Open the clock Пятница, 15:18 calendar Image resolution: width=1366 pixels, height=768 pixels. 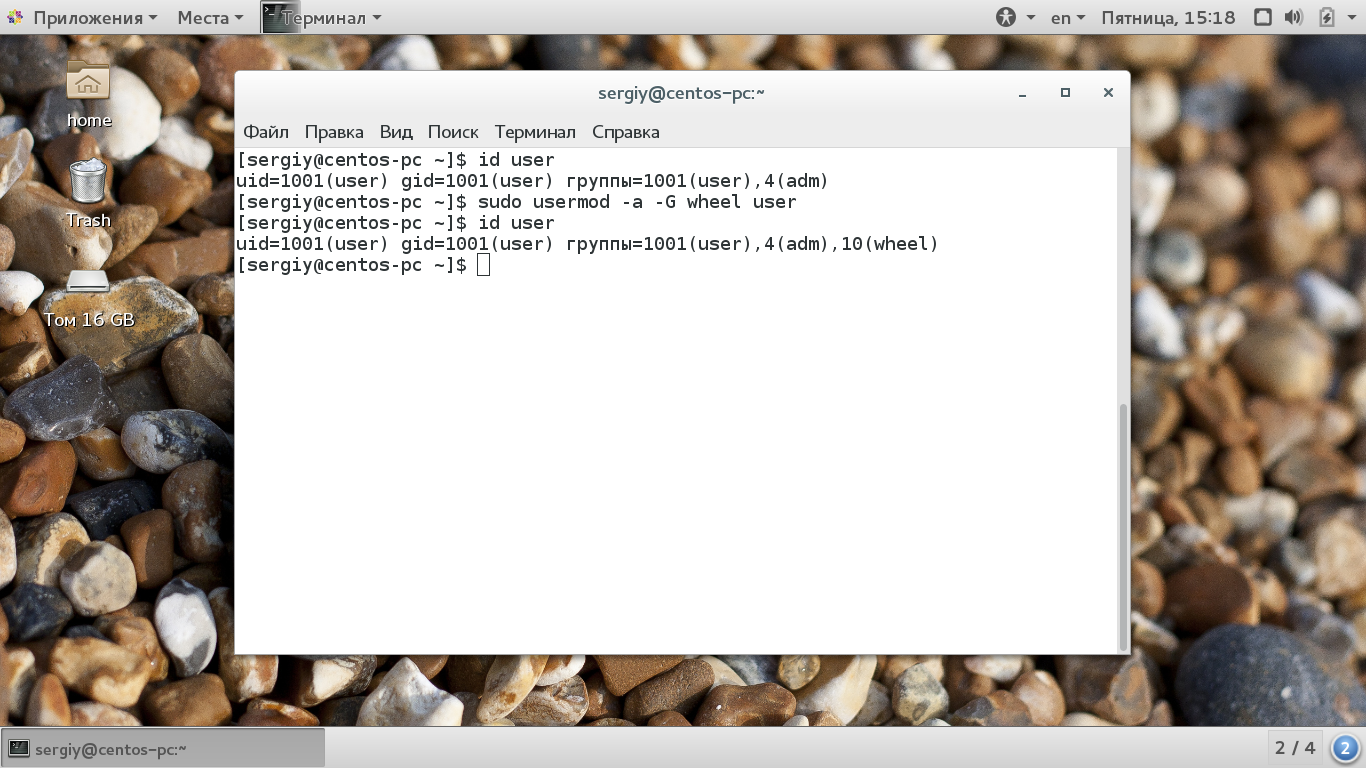pos(1168,17)
